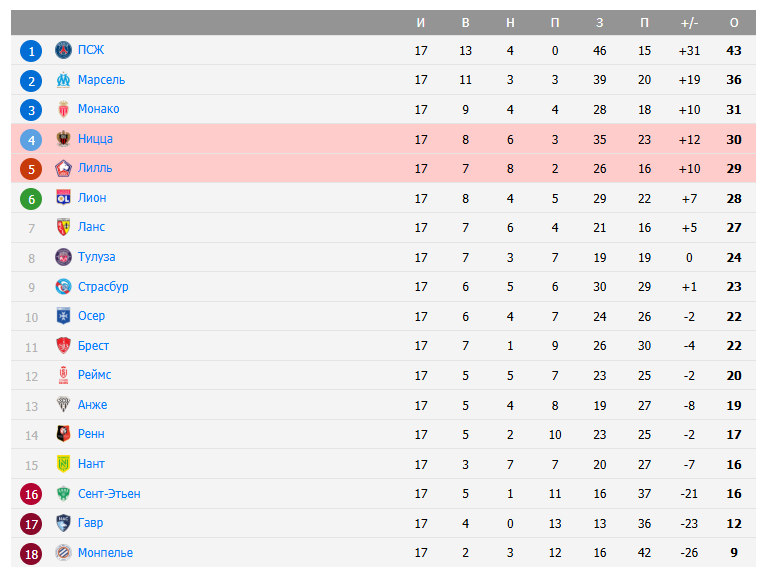Click the Lyon club crest icon

coord(64,198)
